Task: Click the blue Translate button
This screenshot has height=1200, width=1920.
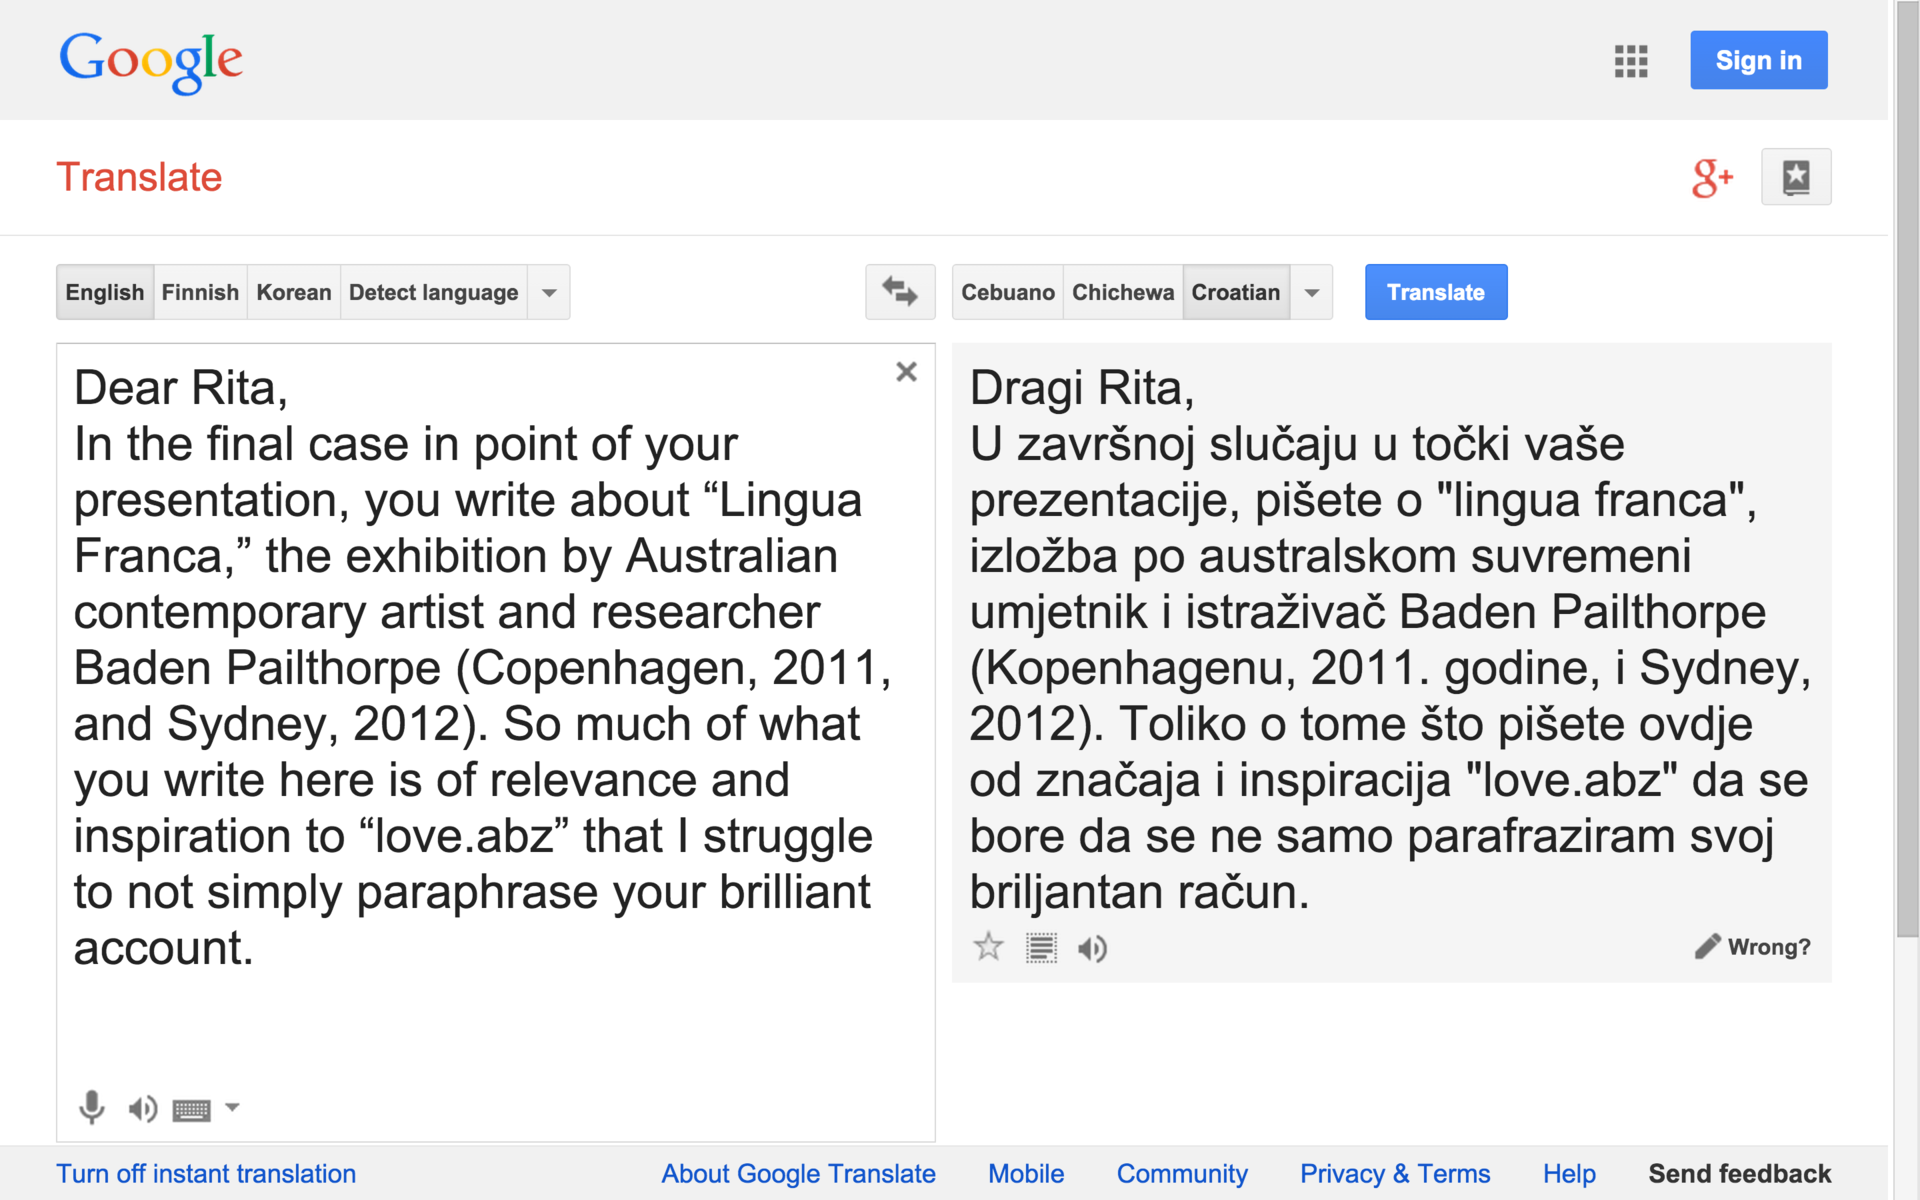Action: point(1435,293)
